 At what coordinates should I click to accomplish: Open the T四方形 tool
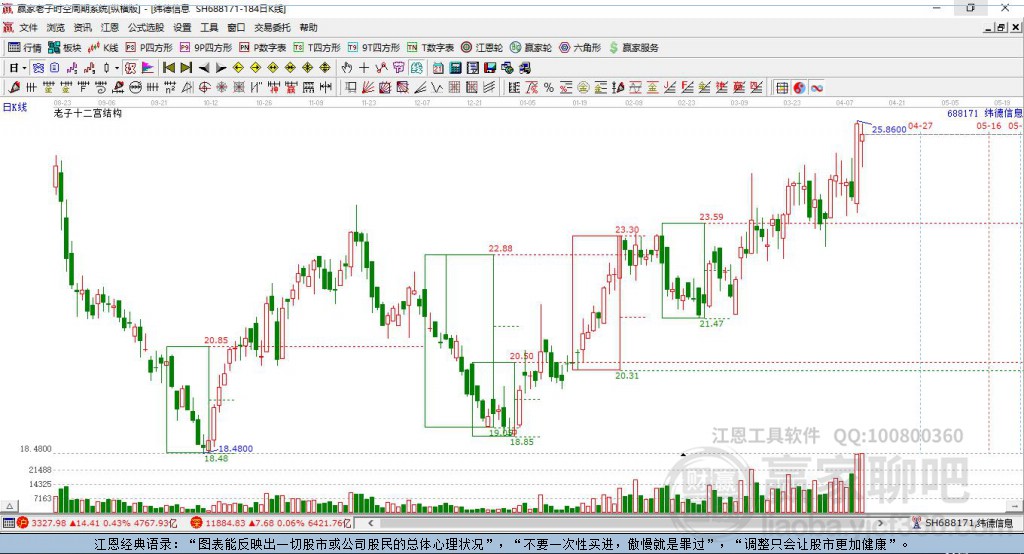(x=317, y=48)
